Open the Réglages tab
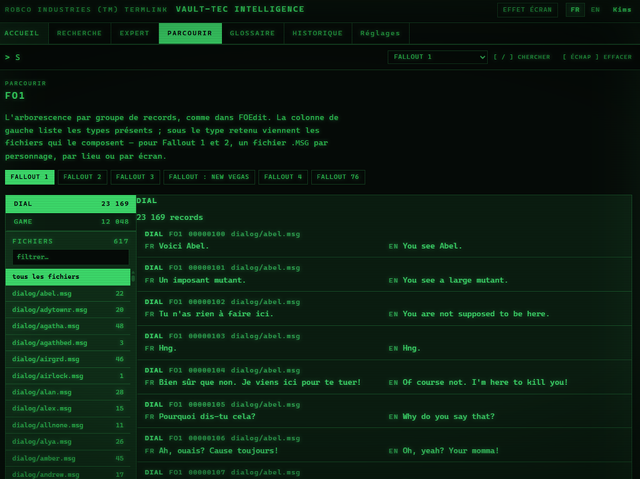640x479 pixels. [380, 33]
